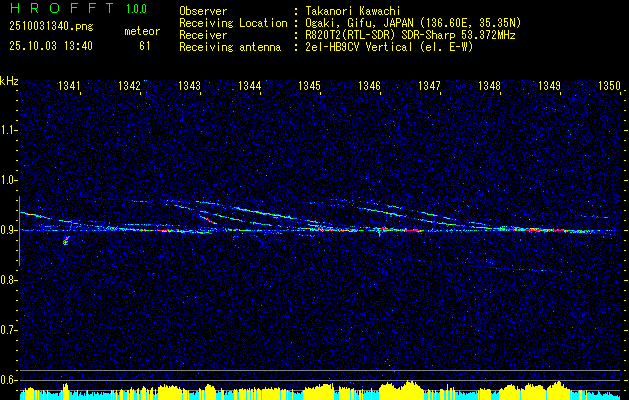The width and height of the screenshot is (629, 400).
Task: Click the Ogaki, Gifu, JAPAN location text
Action: click(x=413, y=23)
